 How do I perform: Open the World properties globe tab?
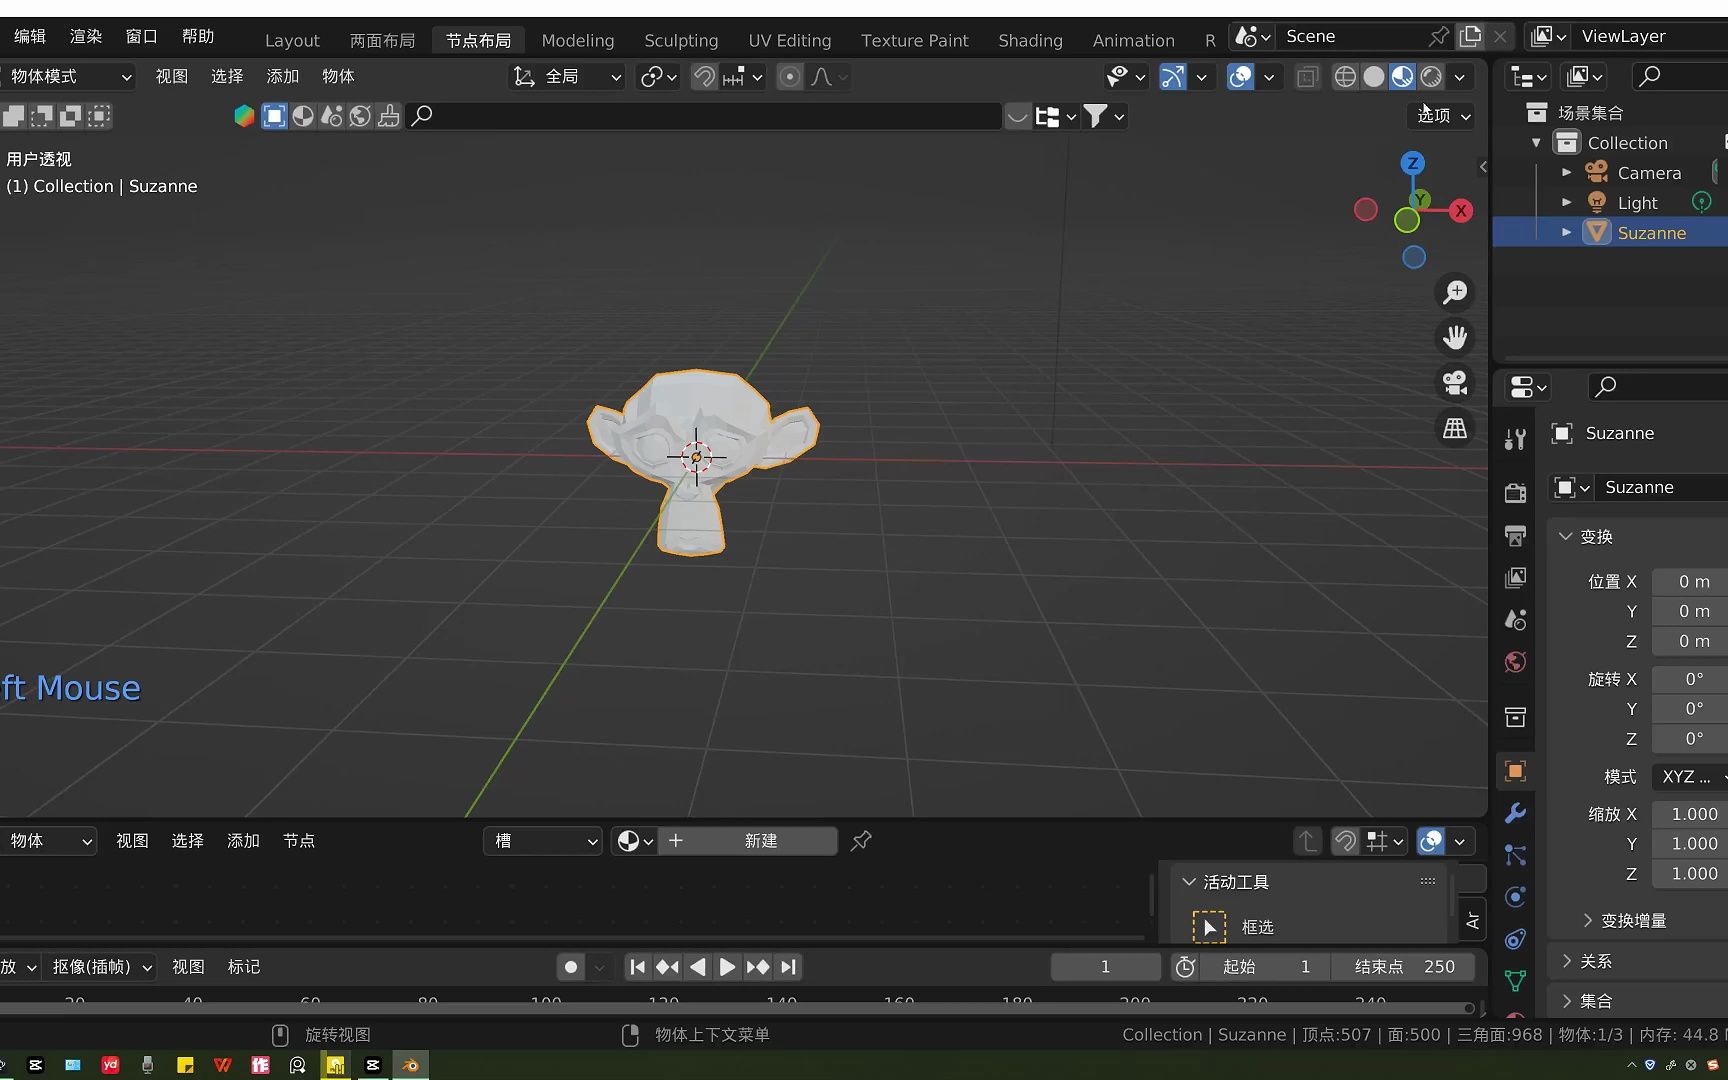point(1515,662)
